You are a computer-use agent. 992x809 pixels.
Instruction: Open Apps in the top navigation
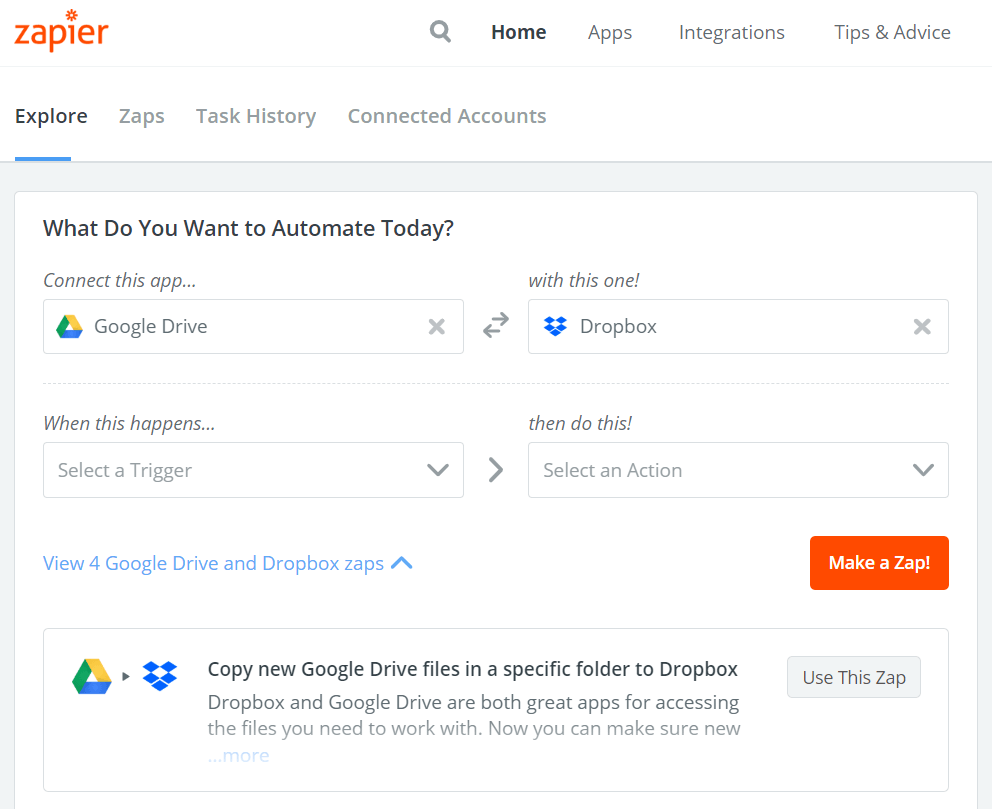pos(610,33)
